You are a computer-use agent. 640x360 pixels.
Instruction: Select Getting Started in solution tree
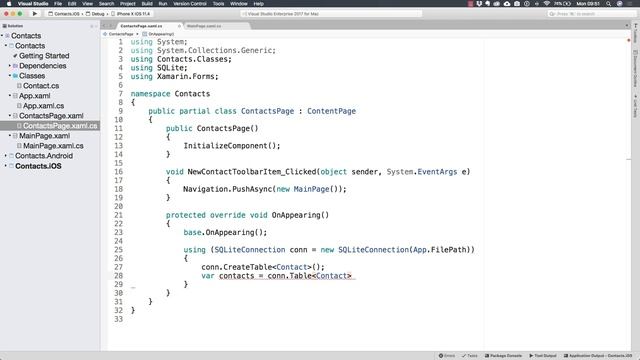pos(44,56)
